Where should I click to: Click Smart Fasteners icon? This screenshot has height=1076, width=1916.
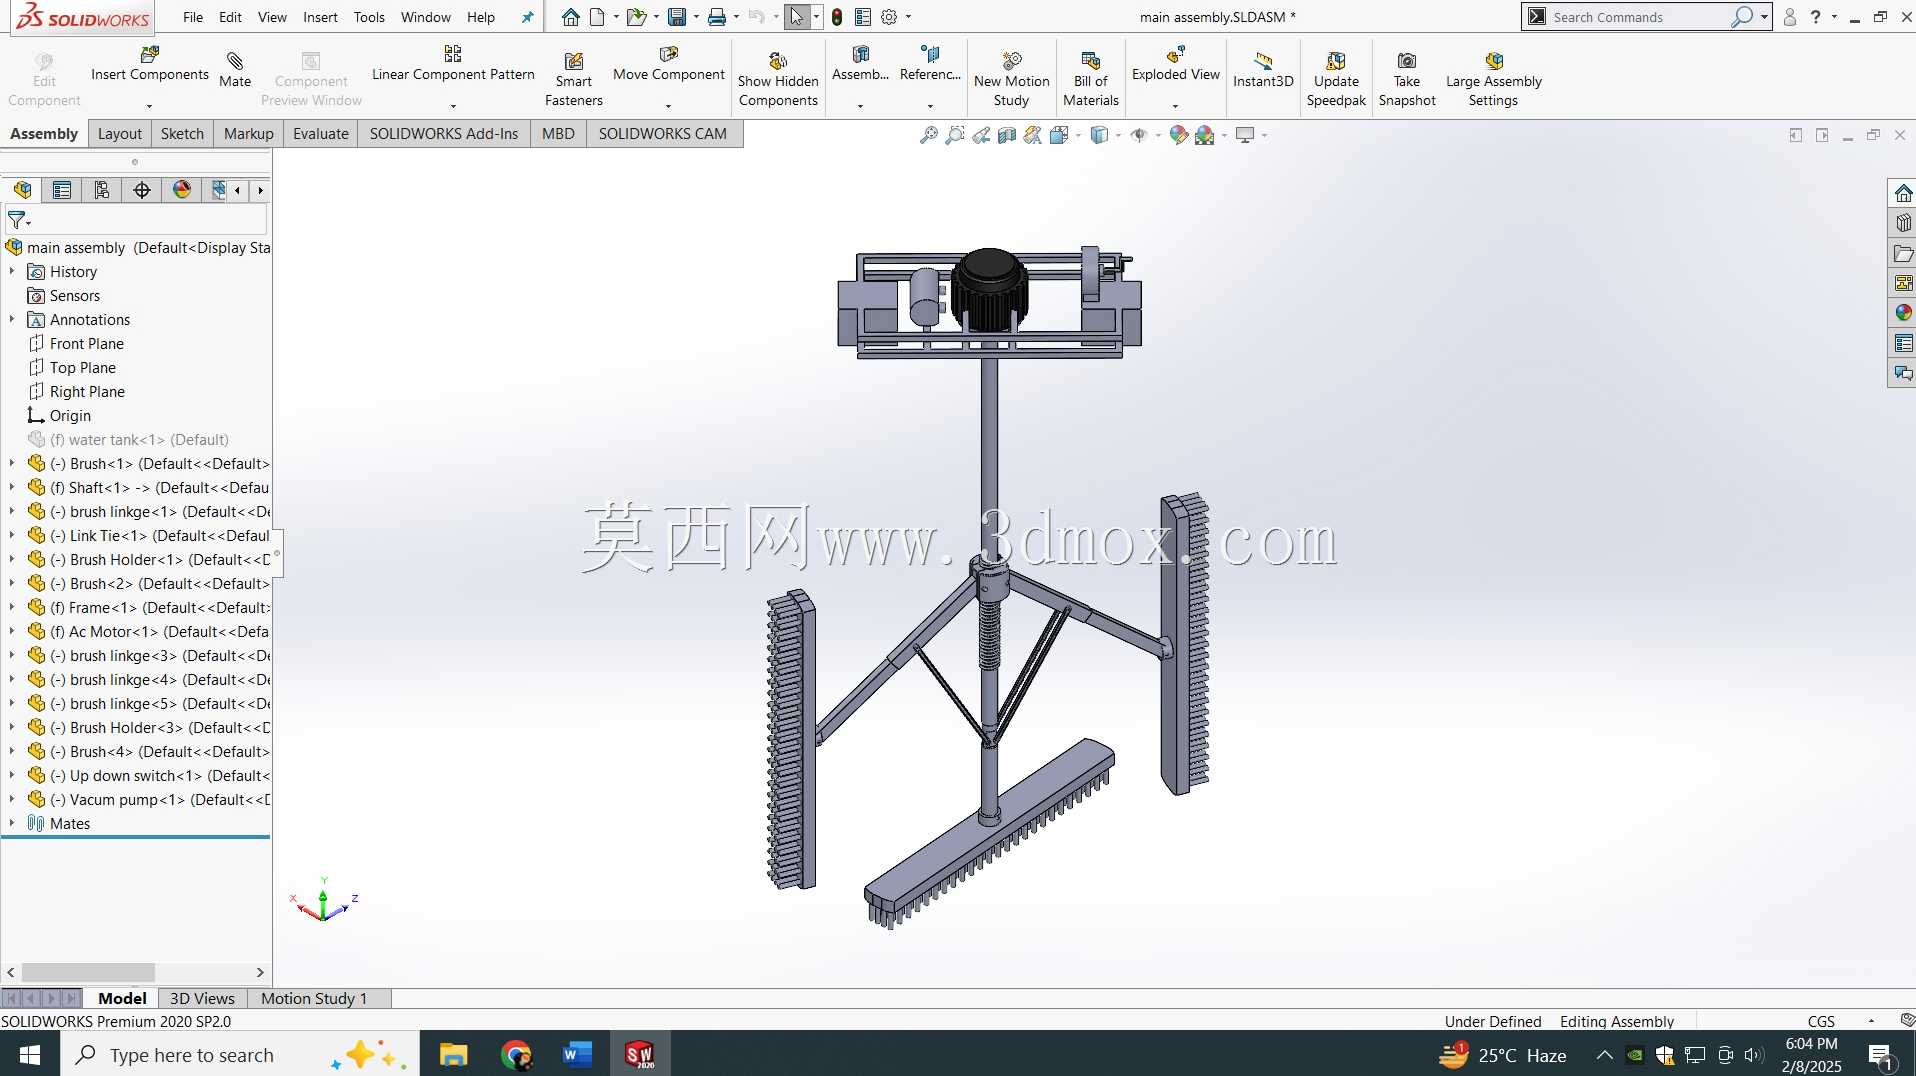click(x=573, y=61)
